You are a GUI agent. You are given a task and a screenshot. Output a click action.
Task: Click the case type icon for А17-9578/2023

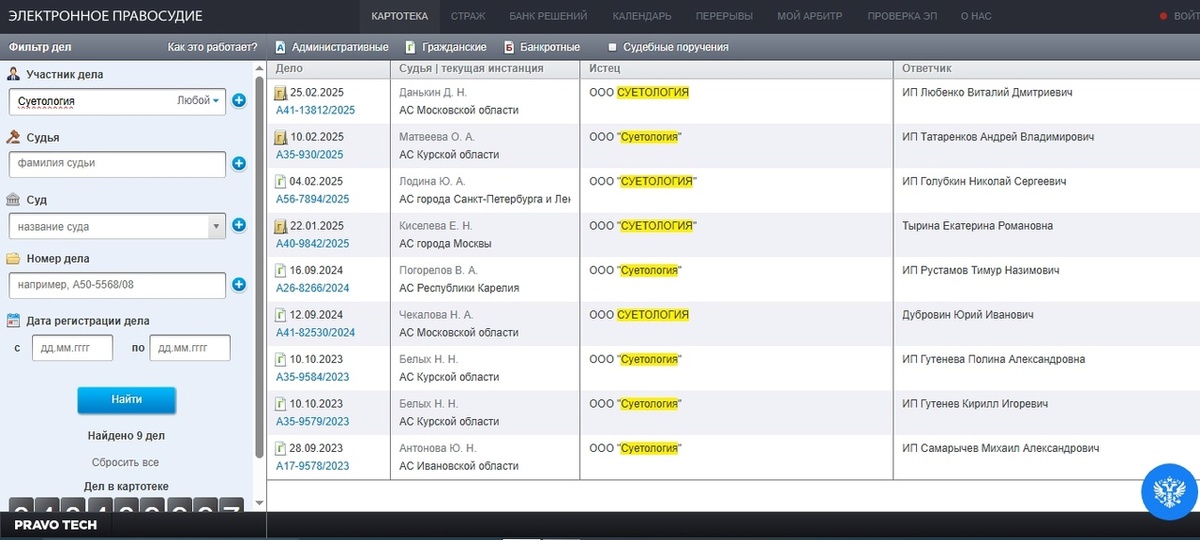[281, 449]
